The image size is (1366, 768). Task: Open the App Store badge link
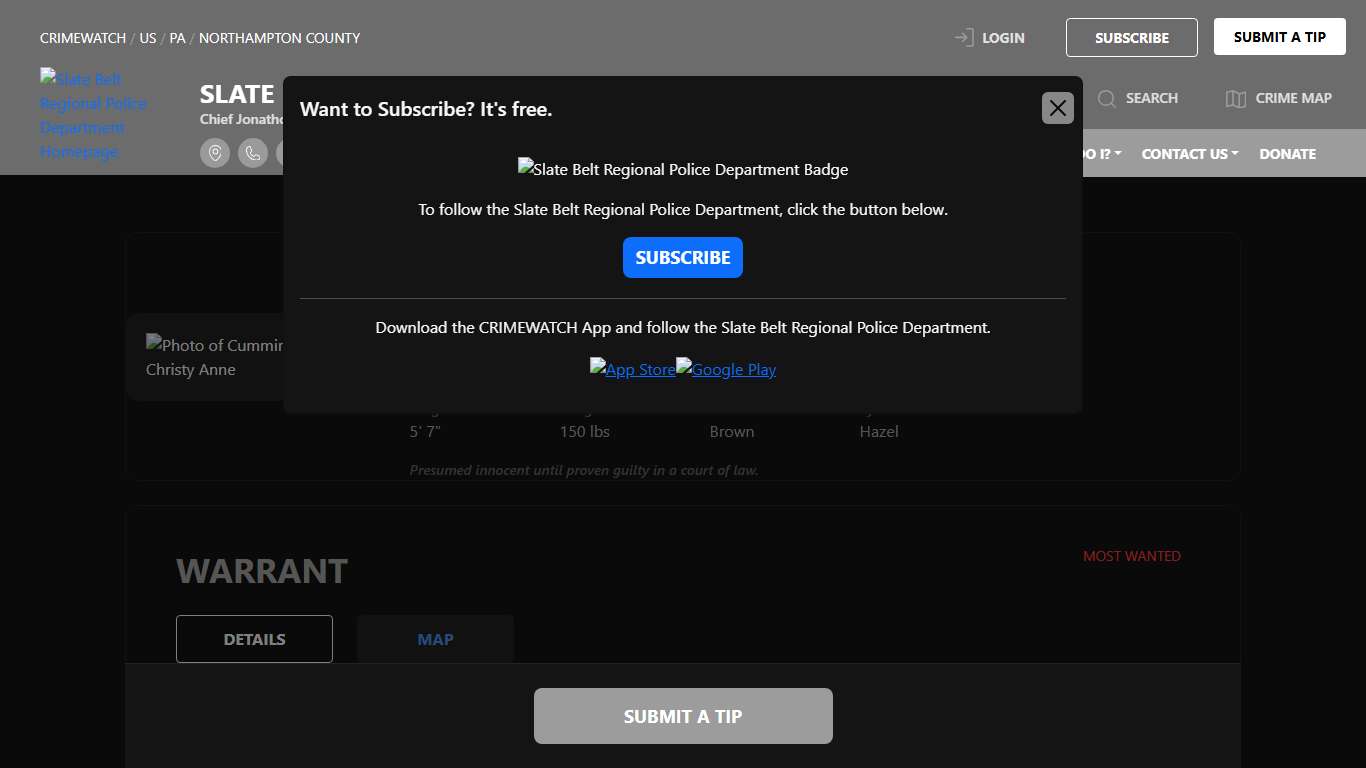632,369
